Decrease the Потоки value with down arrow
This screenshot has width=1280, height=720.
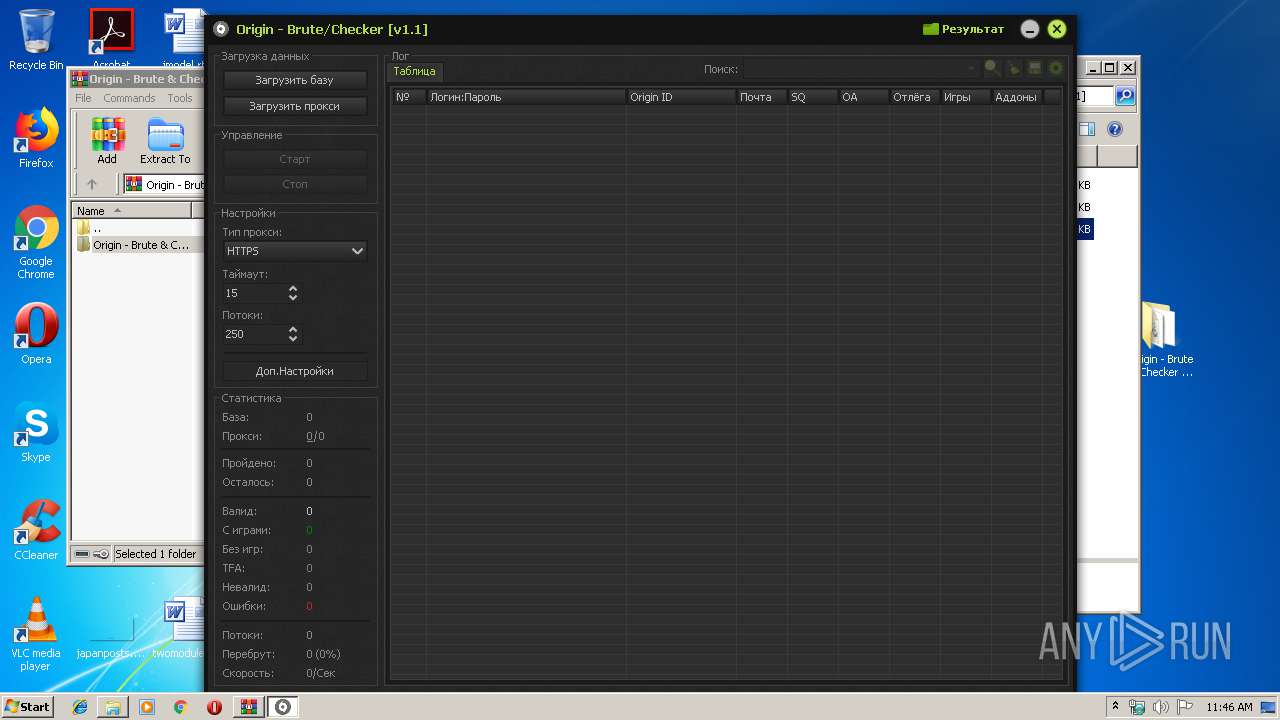[293, 339]
